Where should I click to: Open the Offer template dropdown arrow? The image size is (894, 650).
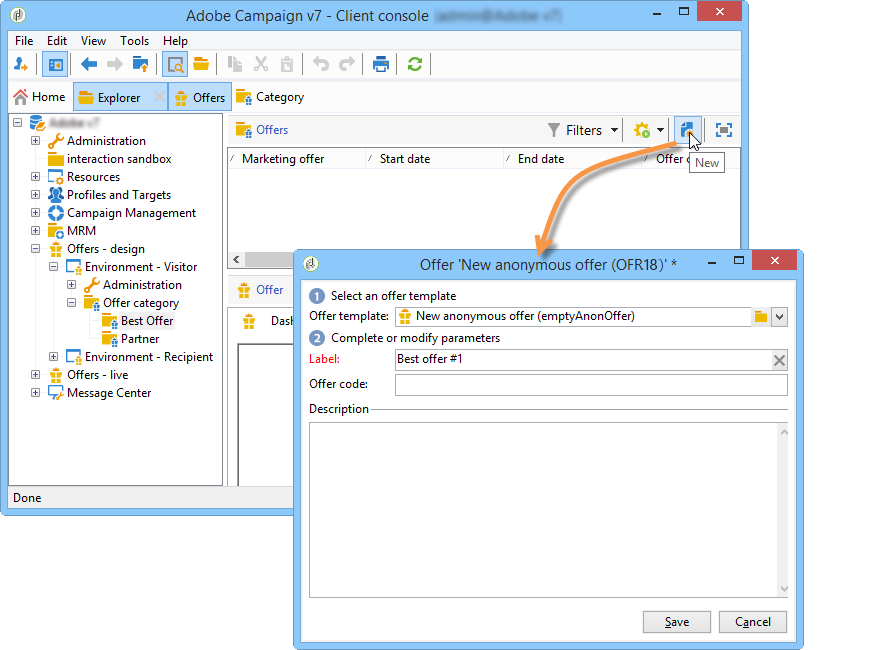coord(779,316)
